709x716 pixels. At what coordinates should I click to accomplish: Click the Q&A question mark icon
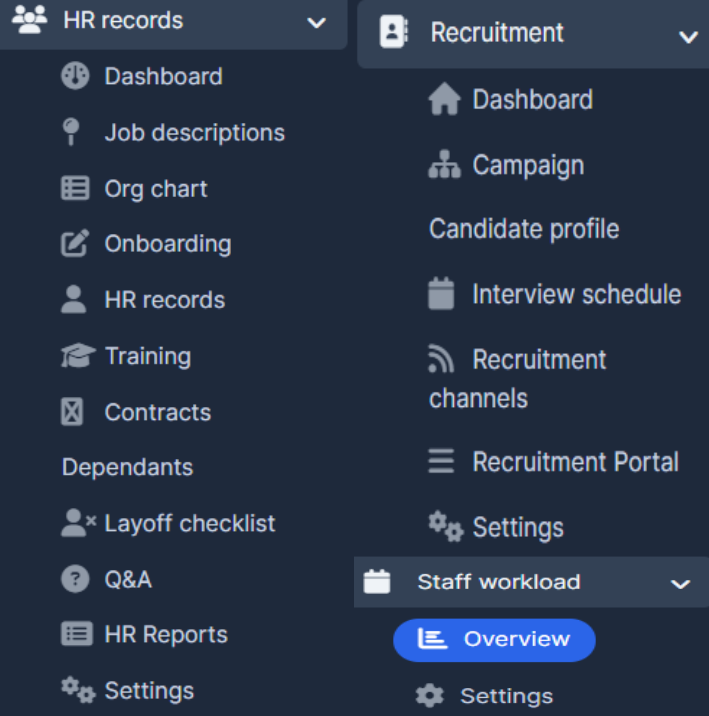(75, 579)
